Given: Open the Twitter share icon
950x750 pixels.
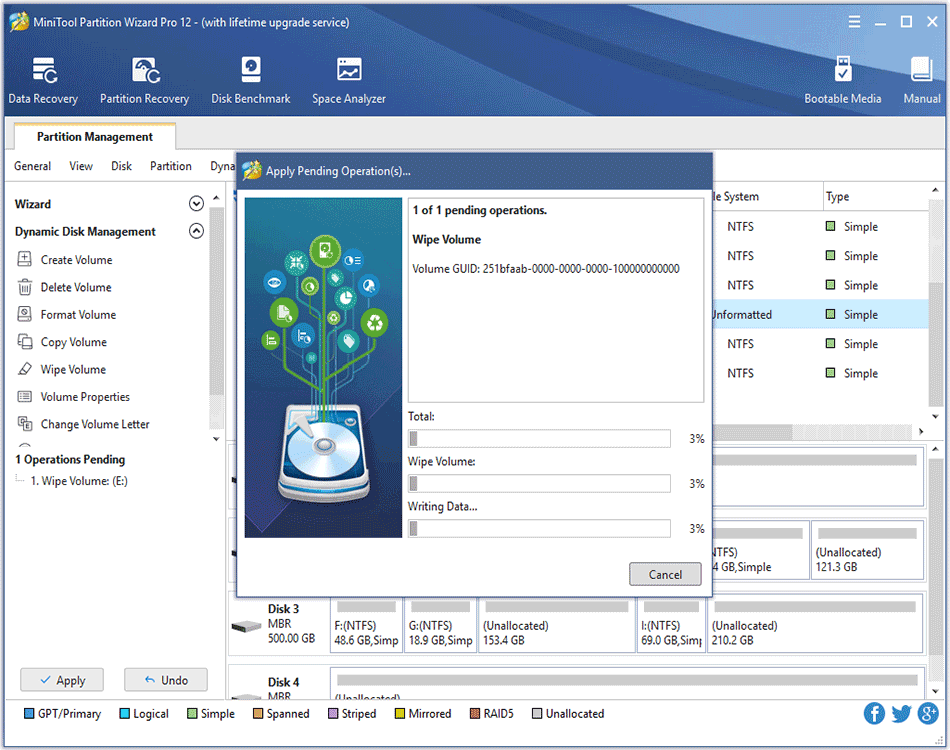Looking at the screenshot, I should click(x=901, y=713).
